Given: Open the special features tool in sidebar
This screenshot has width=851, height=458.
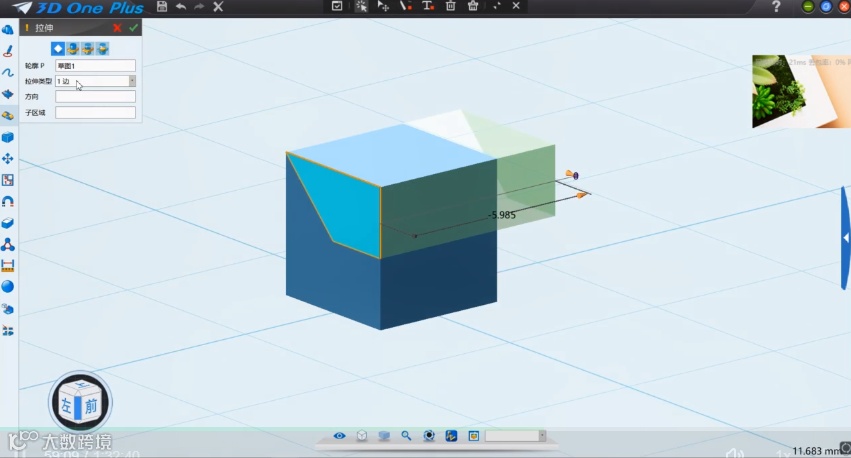Looking at the screenshot, I should click(8, 116).
